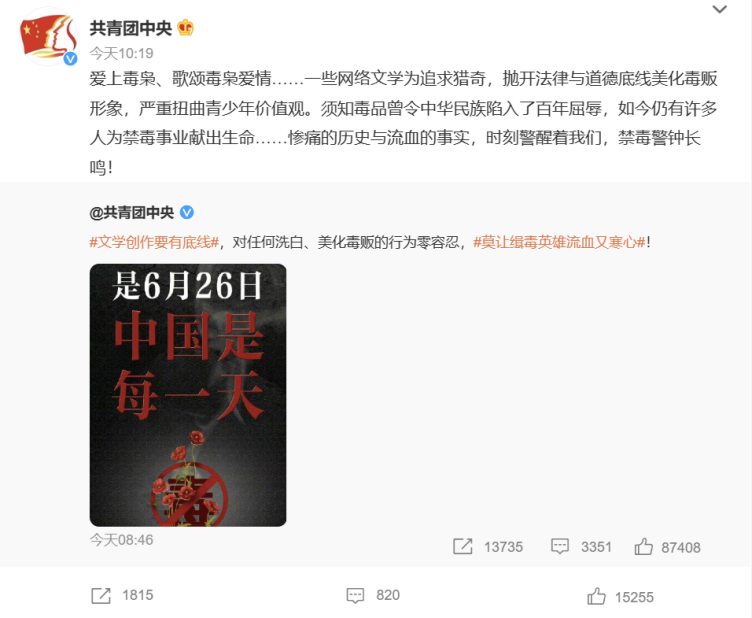Like this post via the 15255 thumbs-up

[x=597, y=596]
